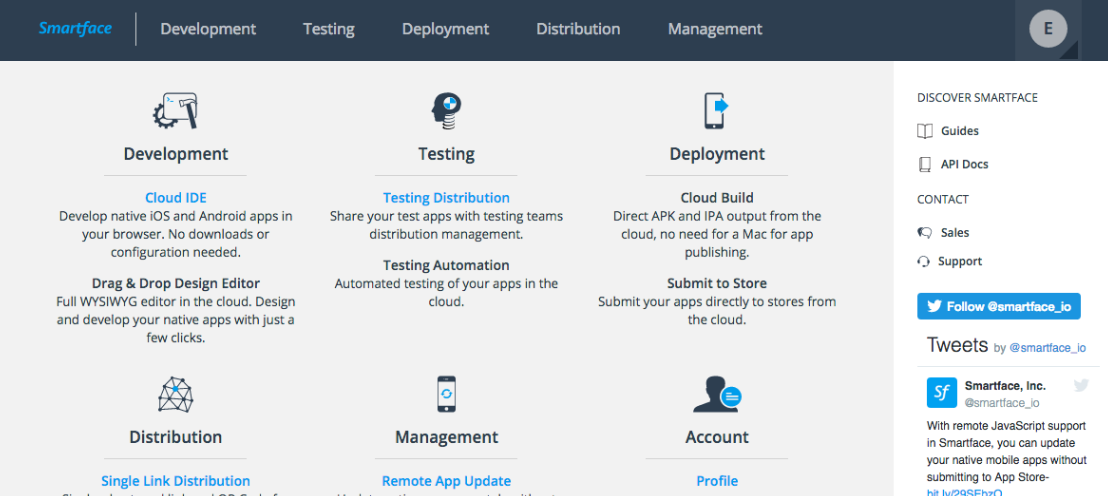
Task: Click the Guides link in sidebar
Action: pyautogui.click(x=960, y=131)
